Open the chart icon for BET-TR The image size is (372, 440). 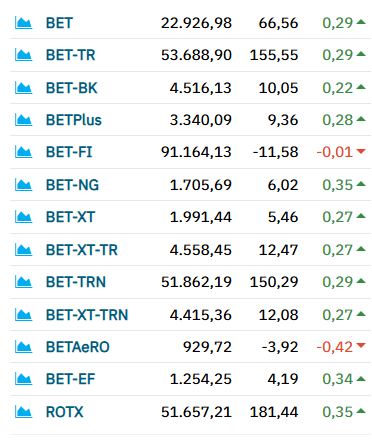[x=24, y=55]
